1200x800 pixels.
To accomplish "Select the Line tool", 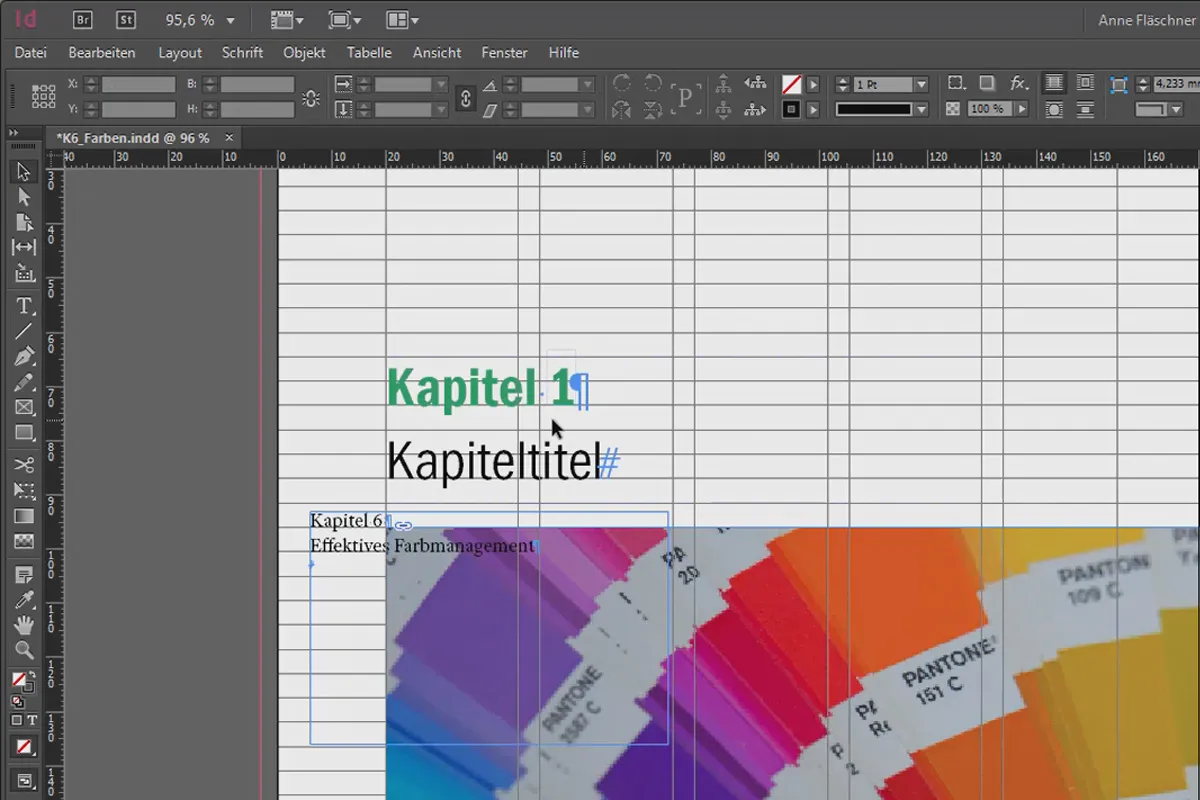I will pyautogui.click(x=24, y=331).
